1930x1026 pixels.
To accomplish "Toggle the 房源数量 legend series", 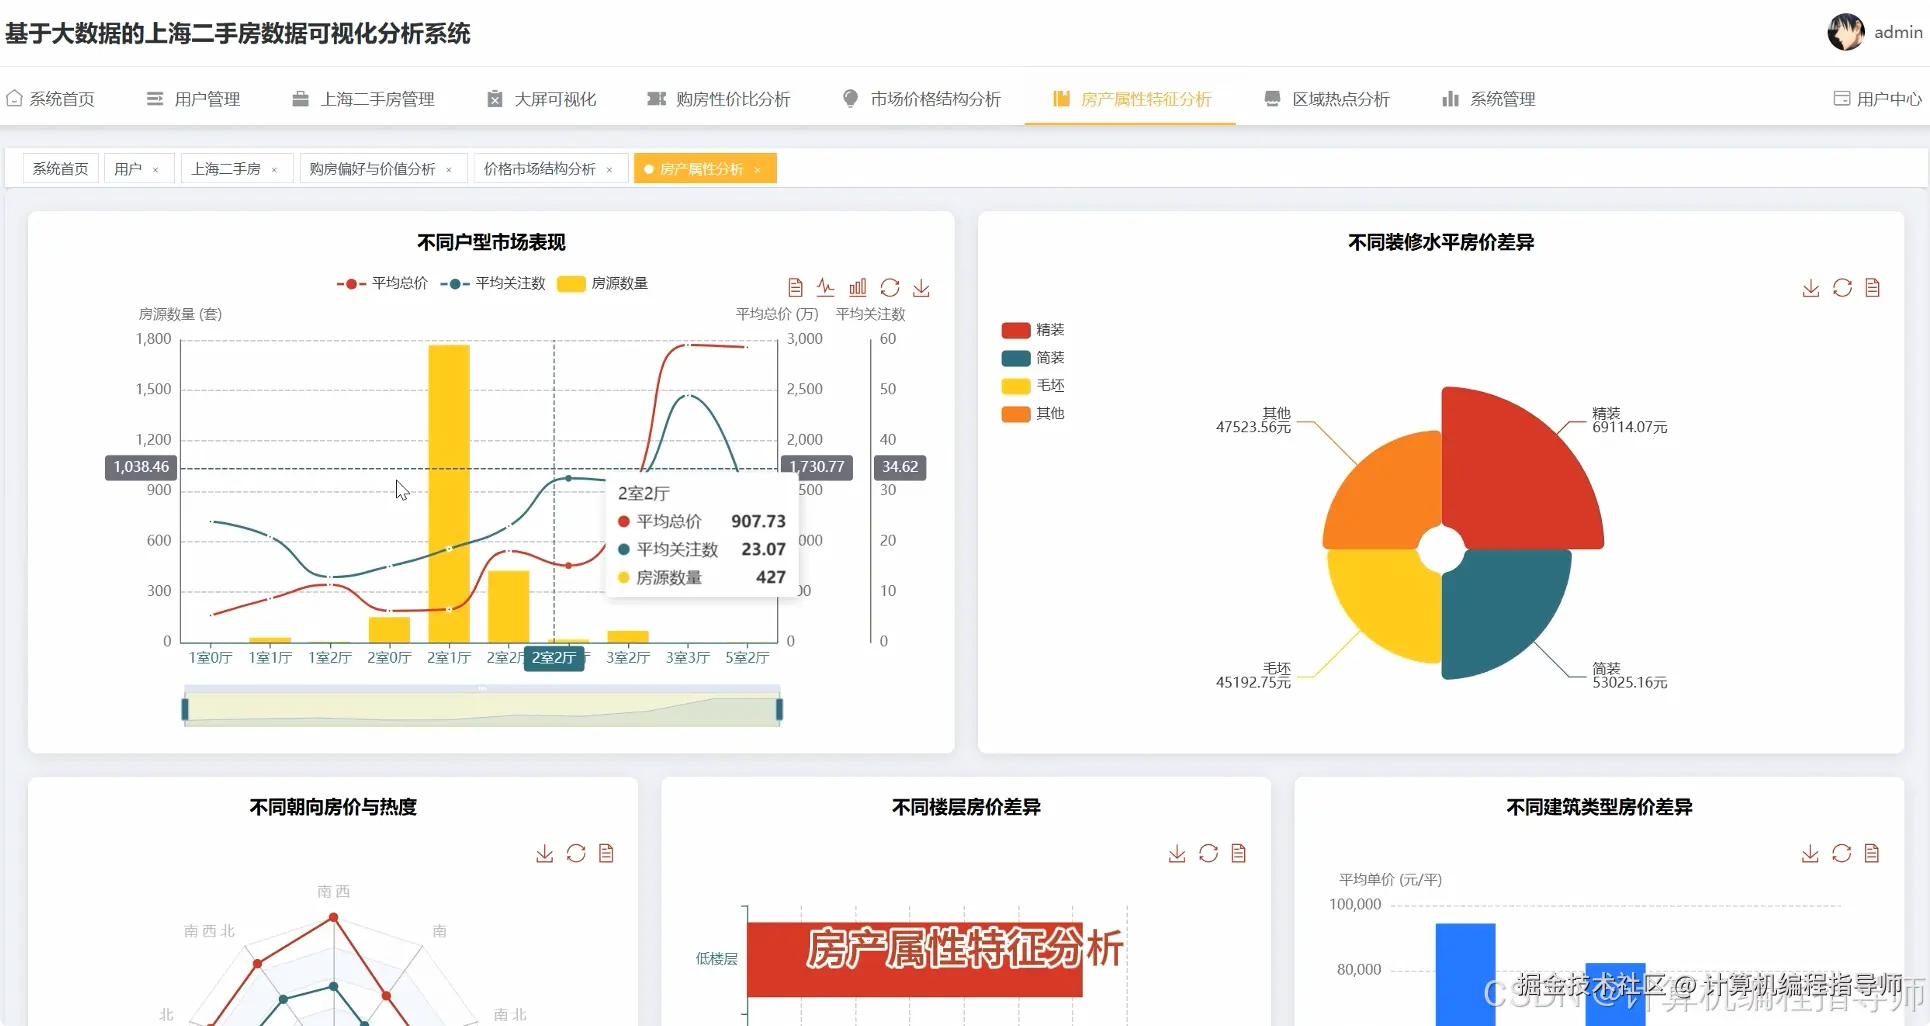I will pyautogui.click(x=602, y=283).
